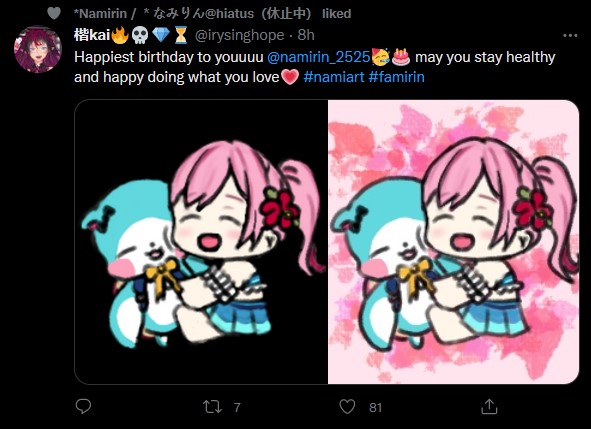Click the 'liked' label in the header

pos(337,14)
